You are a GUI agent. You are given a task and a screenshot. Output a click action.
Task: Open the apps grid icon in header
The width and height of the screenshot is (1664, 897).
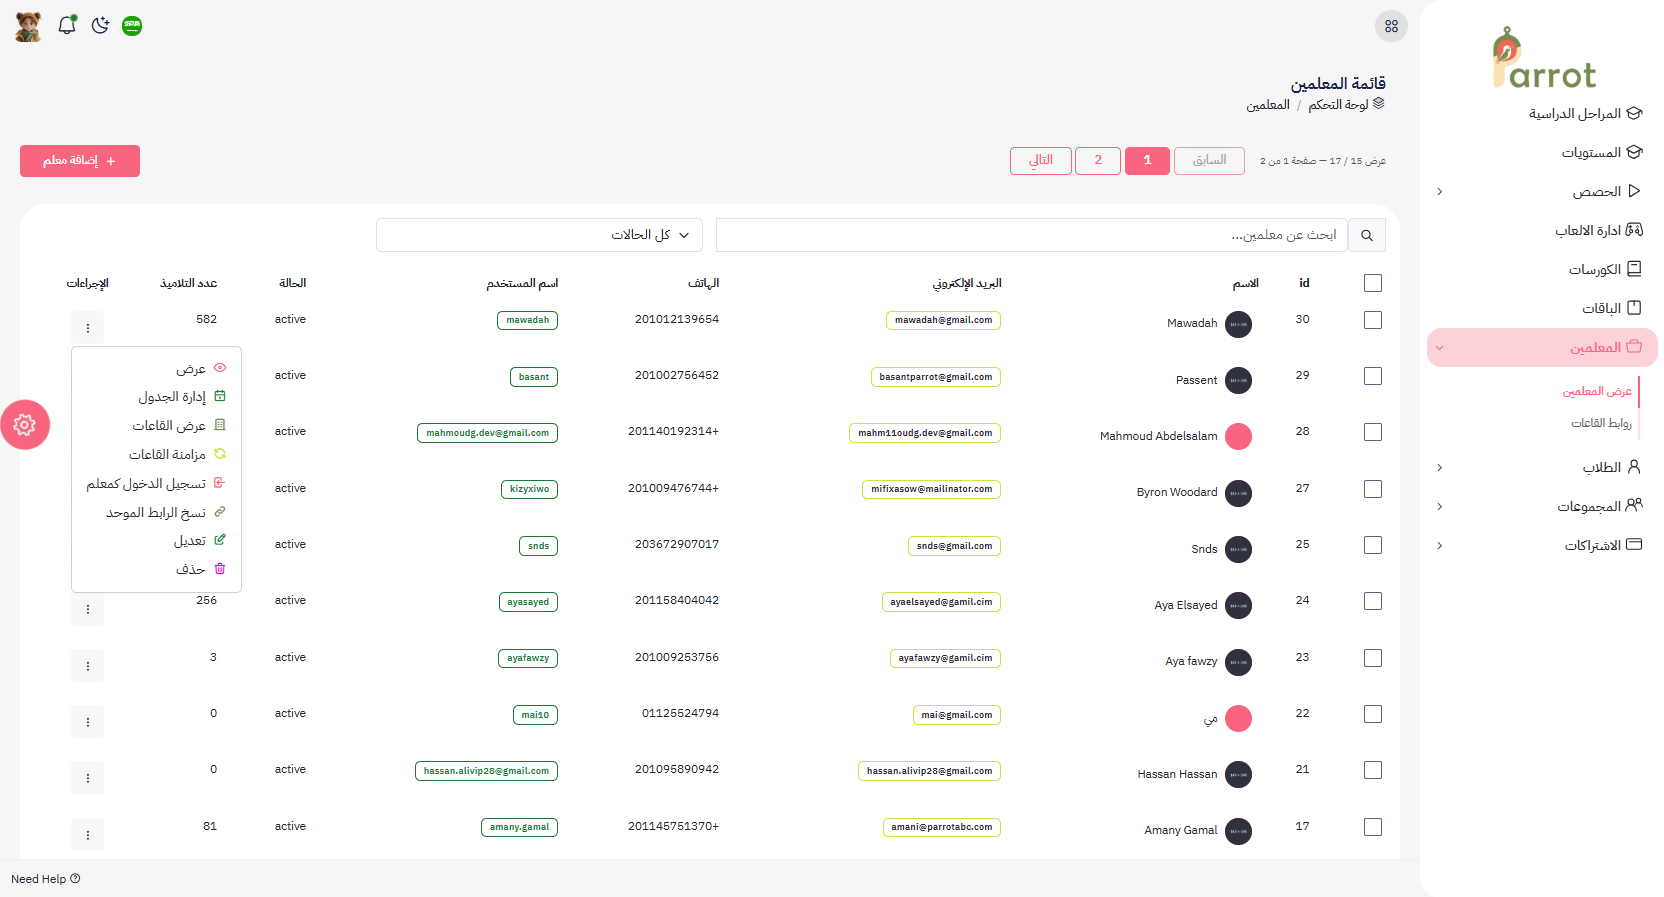click(1391, 26)
